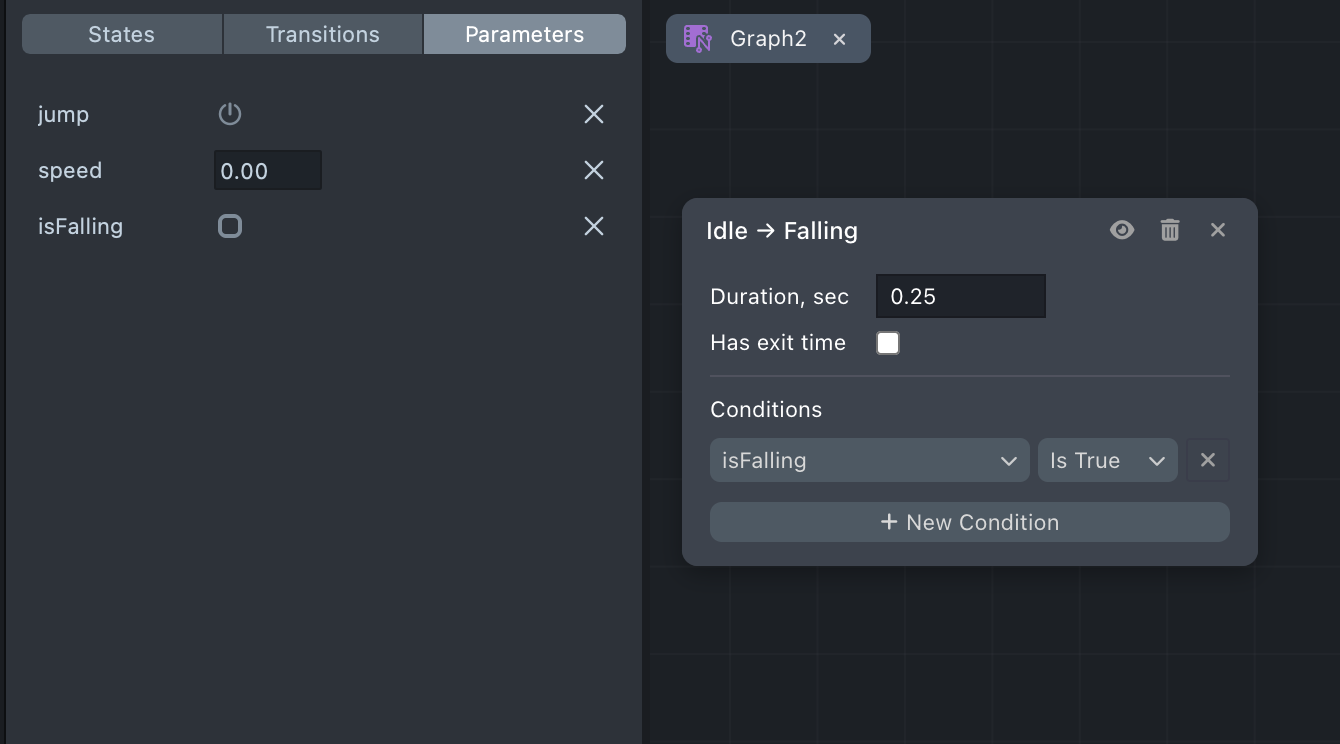The image size is (1340, 744).
Task: Switch to the States tab
Action: pyautogui.click(x=122, y=34)
